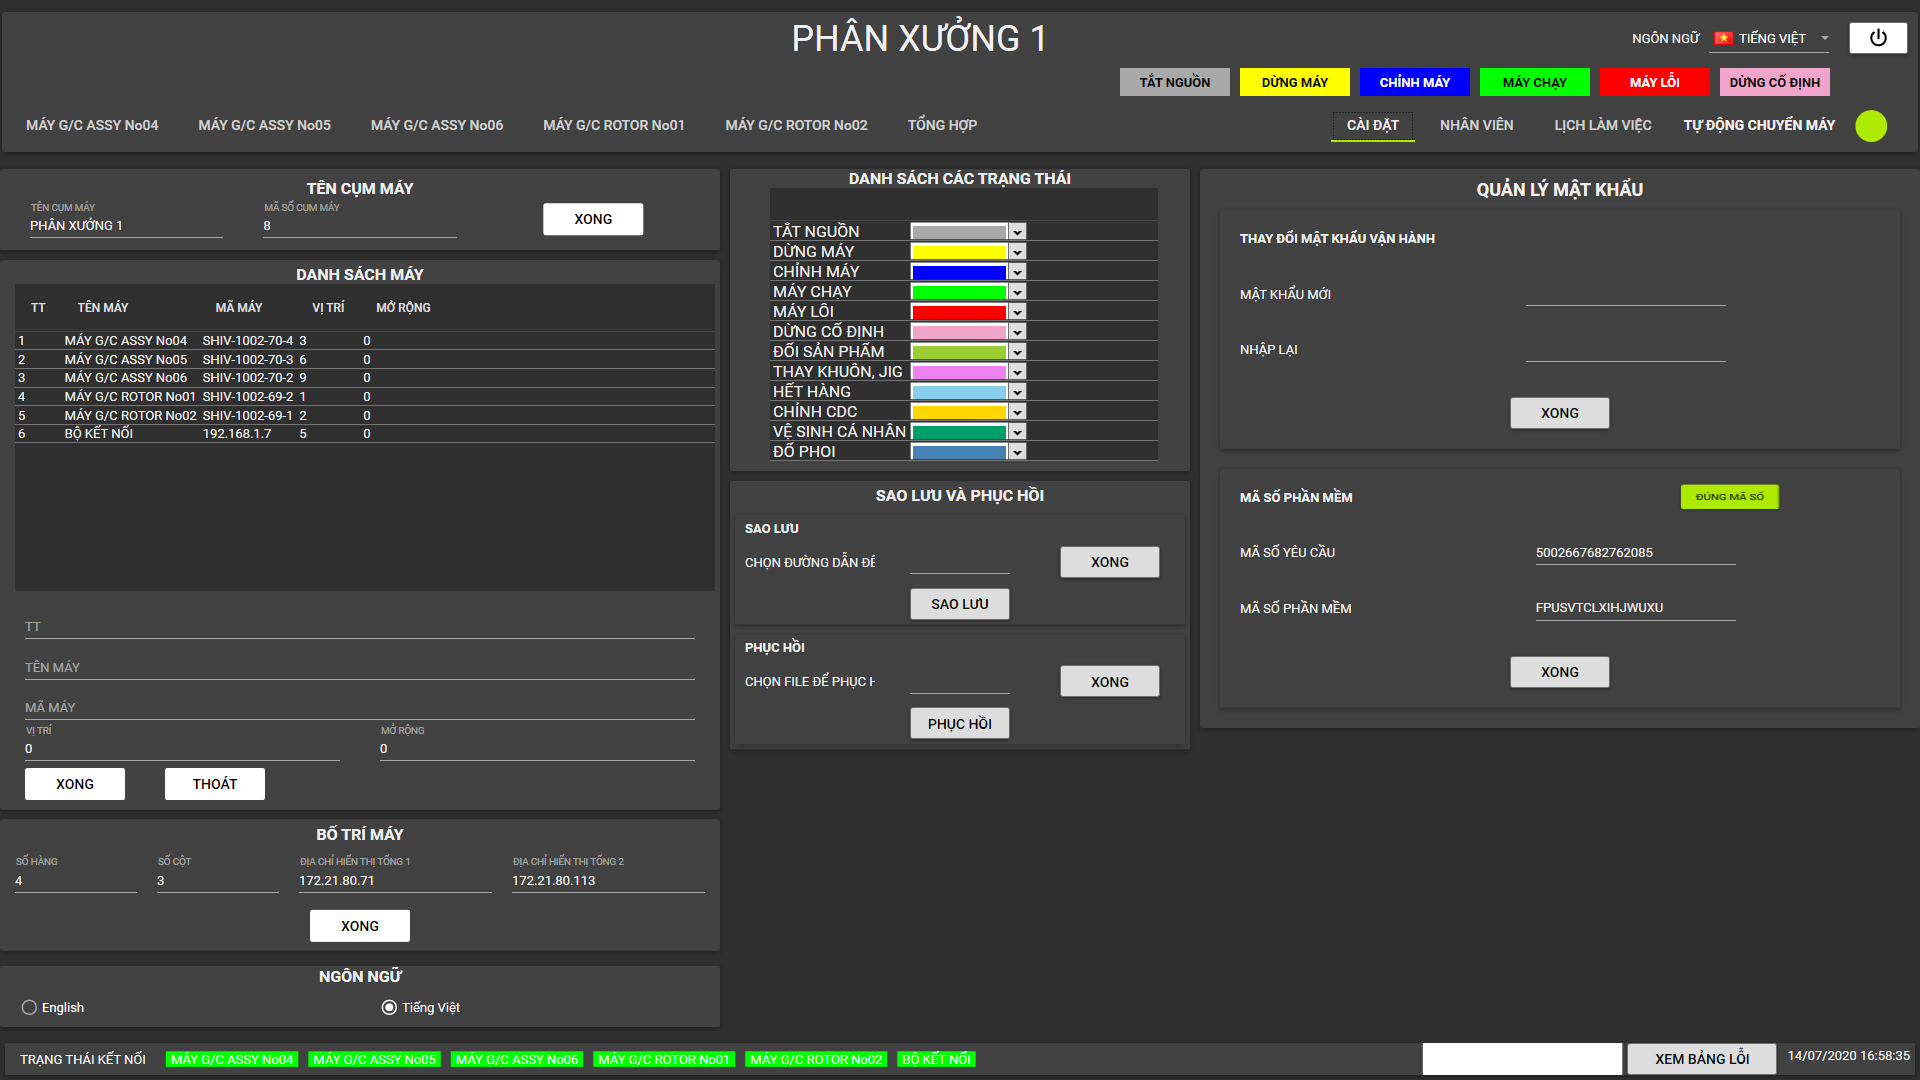Viewport: 1920px width, 1080px height.
Task: Switch to the NHÂN VIÊN tab
Action: pos(1476,125)
